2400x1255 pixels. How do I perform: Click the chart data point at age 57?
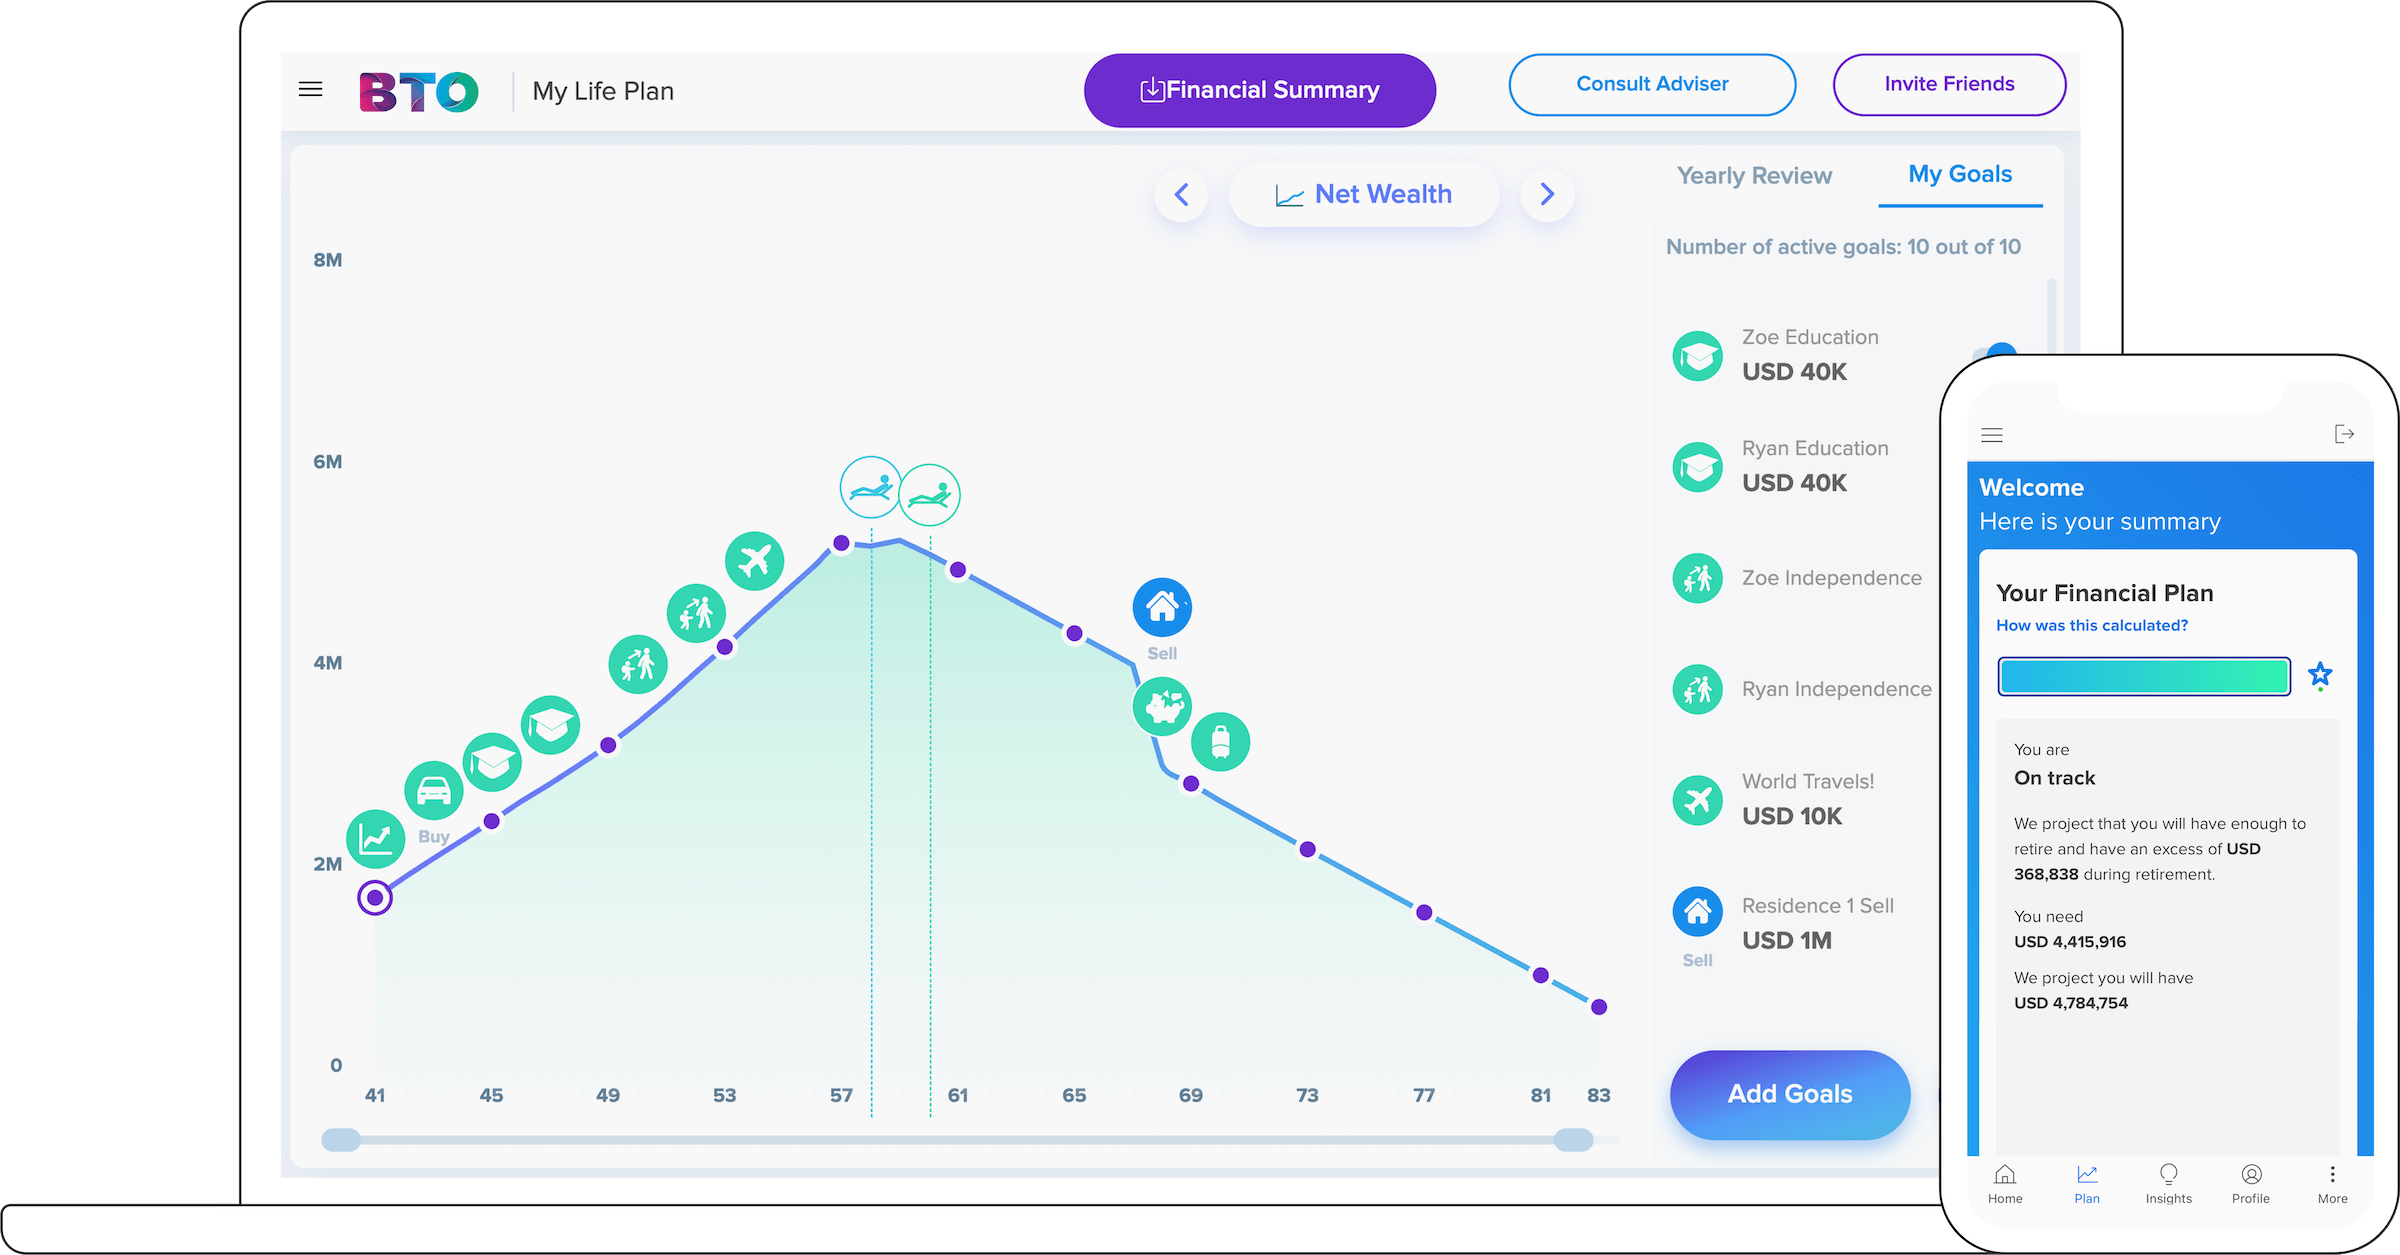tap(841, 543)
